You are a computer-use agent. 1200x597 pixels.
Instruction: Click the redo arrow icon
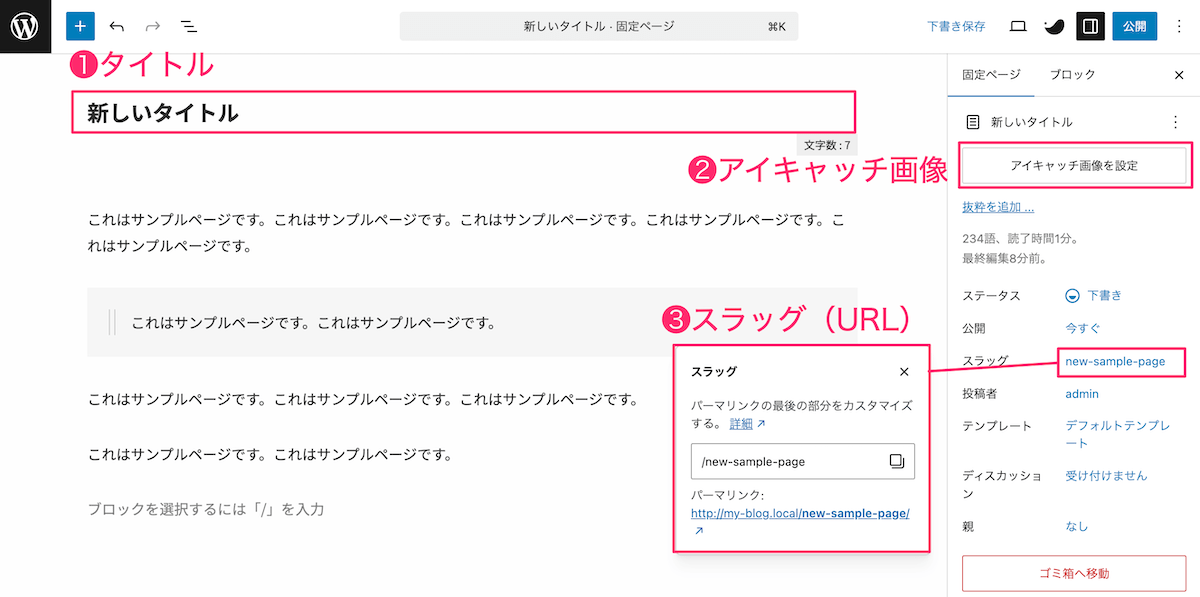pos(153,26)
